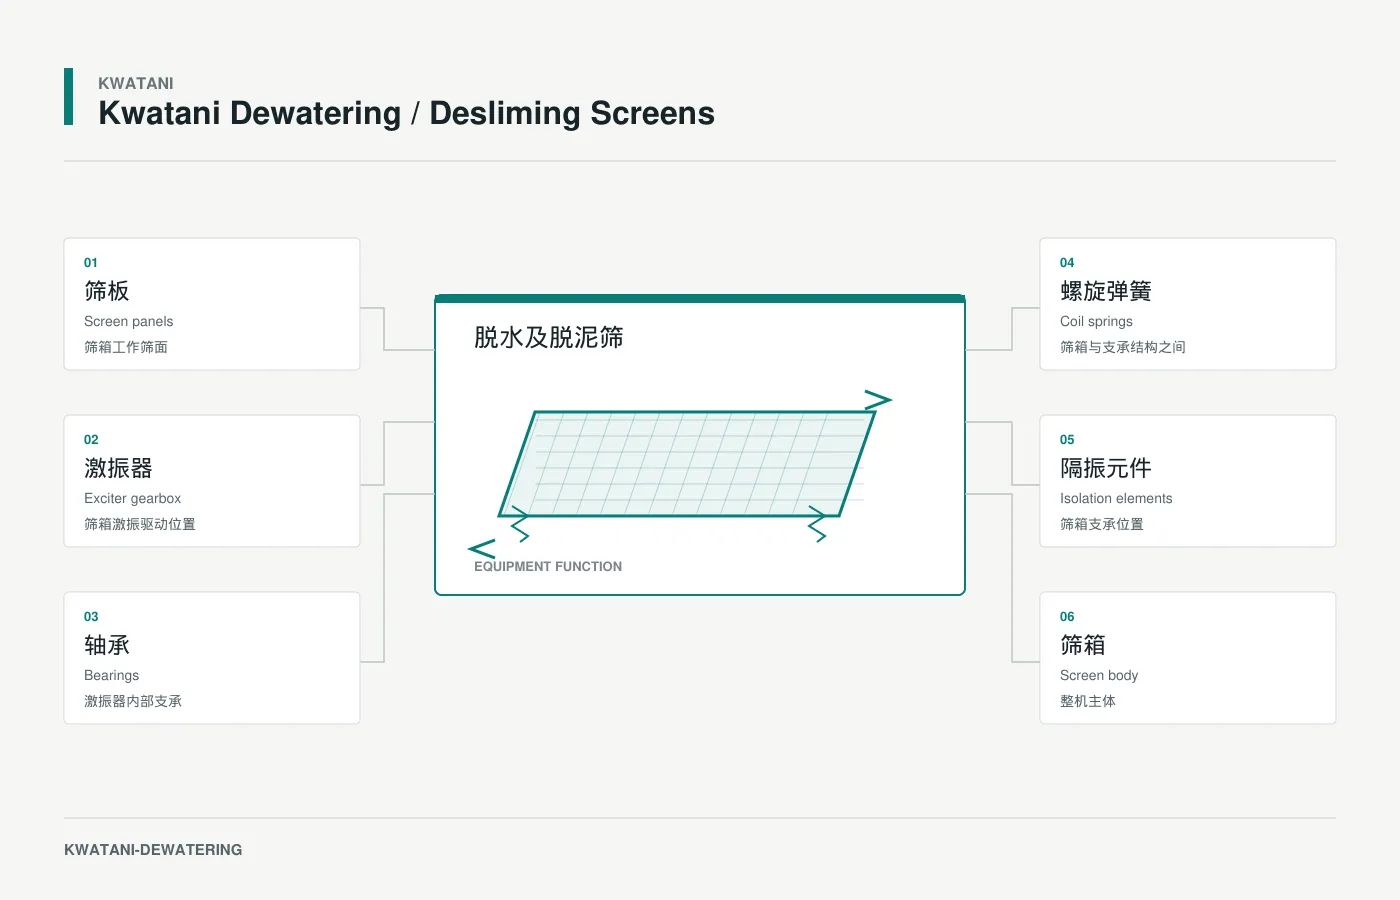Screen dimensions: 1400x900
Task: Click the 'Coil springs' label
Action: click(x=1097, y=321)
